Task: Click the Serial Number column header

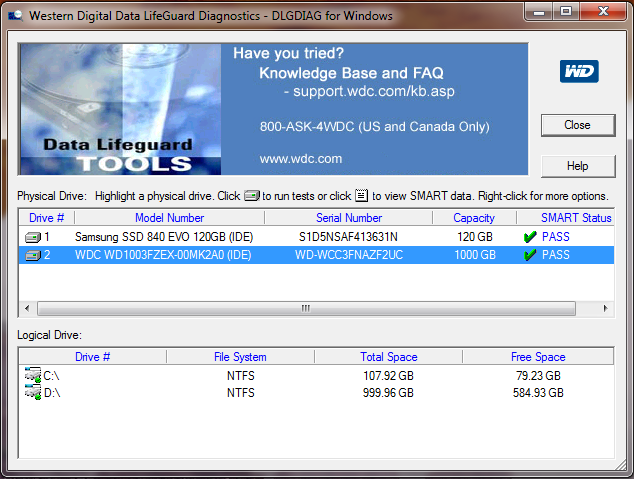Action: [349, 218]
